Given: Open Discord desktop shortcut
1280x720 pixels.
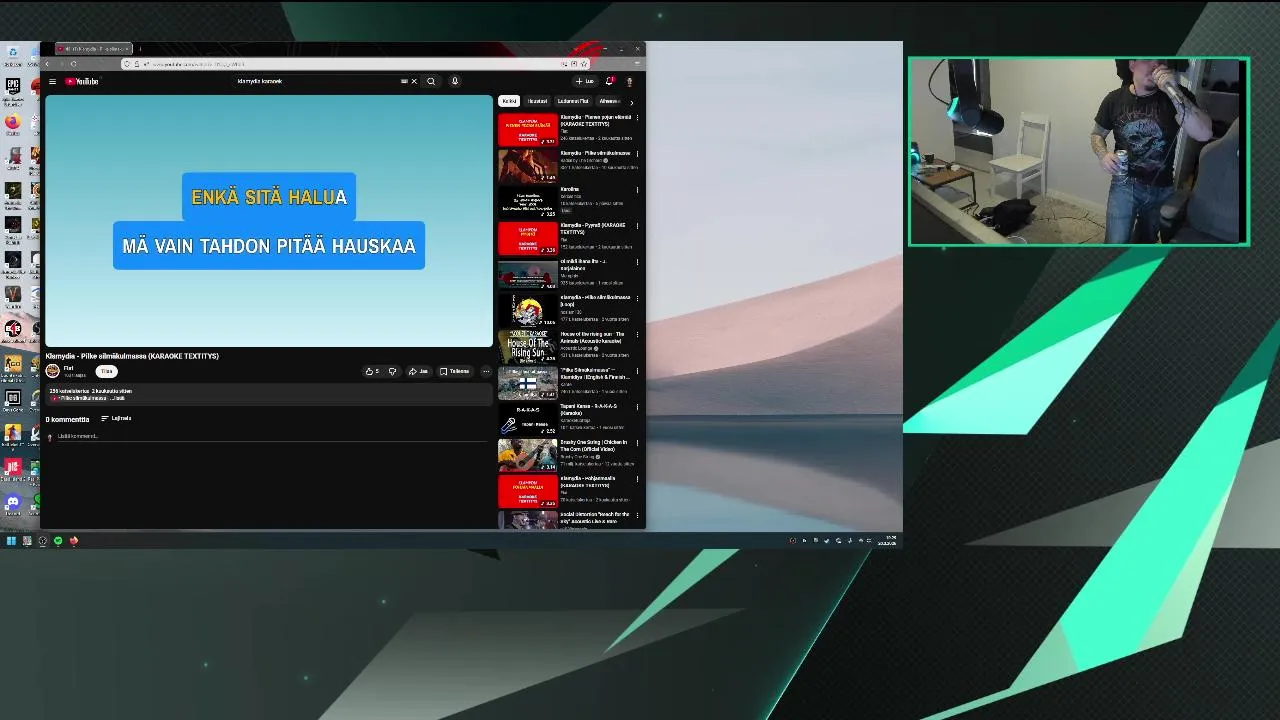Looking at the screenshot, I should (12, 503).
